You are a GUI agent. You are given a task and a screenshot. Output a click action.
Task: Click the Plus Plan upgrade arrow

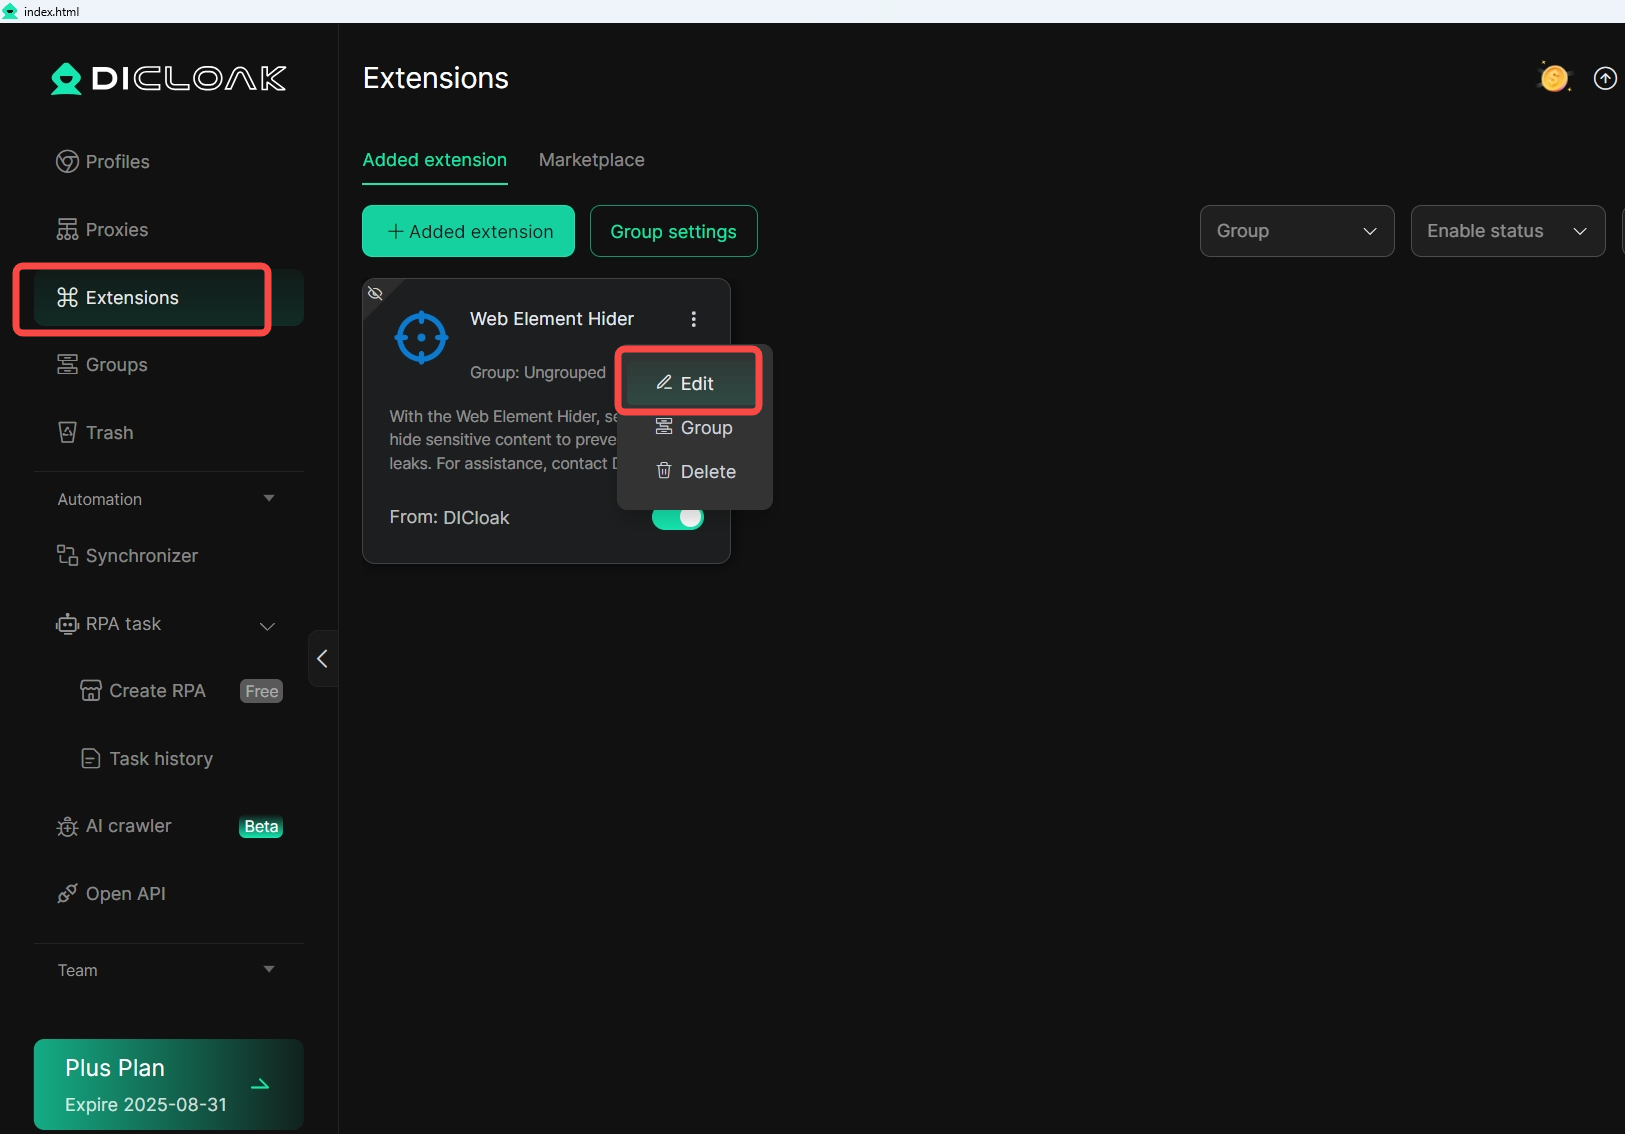tap(260, 1085)
